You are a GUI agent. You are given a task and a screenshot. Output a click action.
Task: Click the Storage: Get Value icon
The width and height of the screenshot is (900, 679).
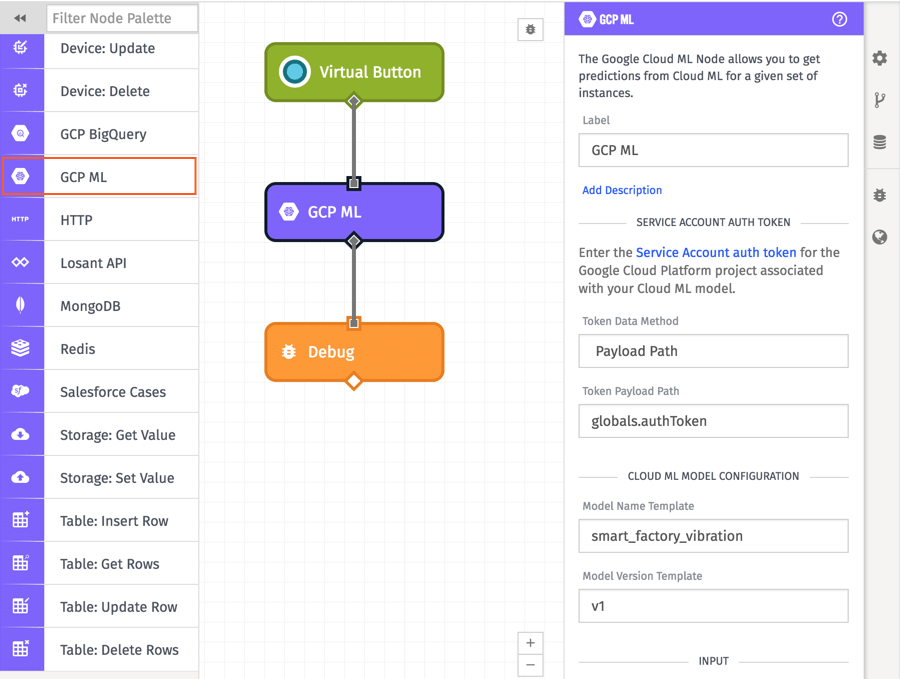click(x=21, y=434)
